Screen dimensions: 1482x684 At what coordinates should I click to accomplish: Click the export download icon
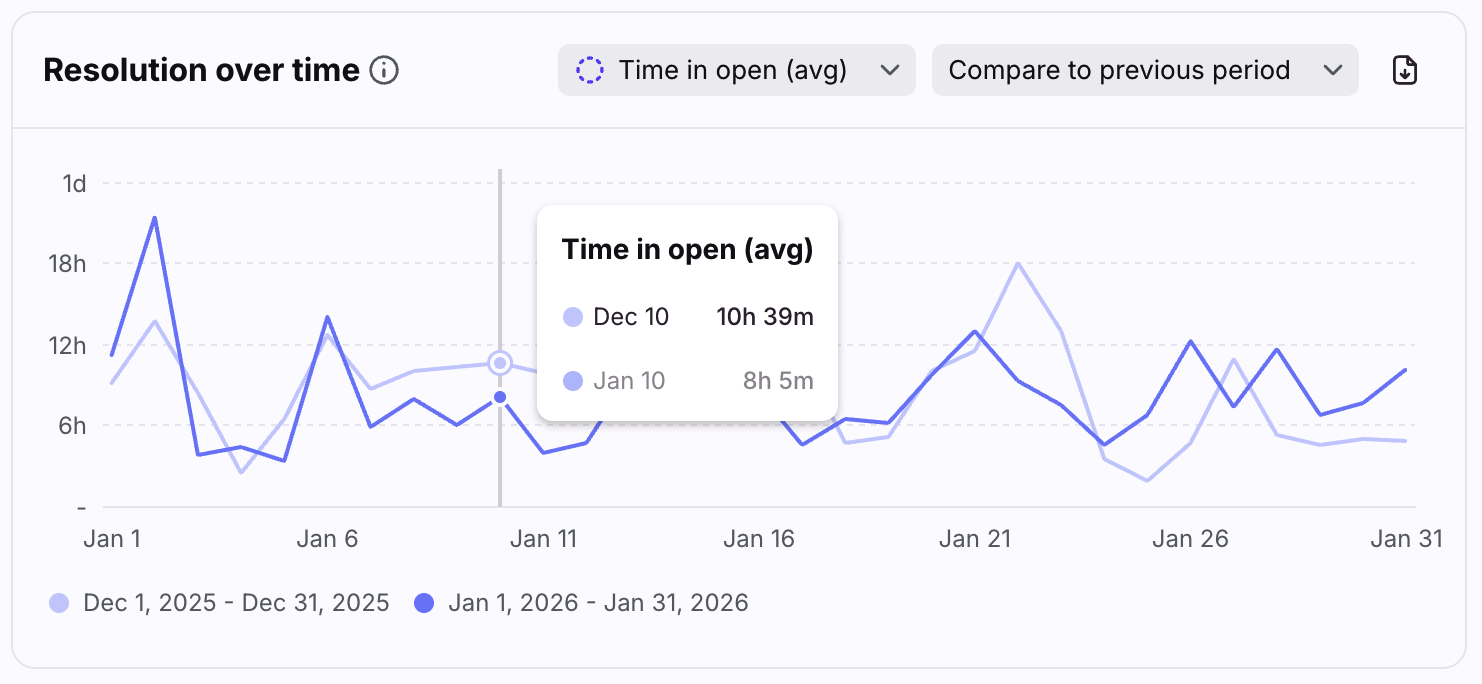coord(1405,70)
